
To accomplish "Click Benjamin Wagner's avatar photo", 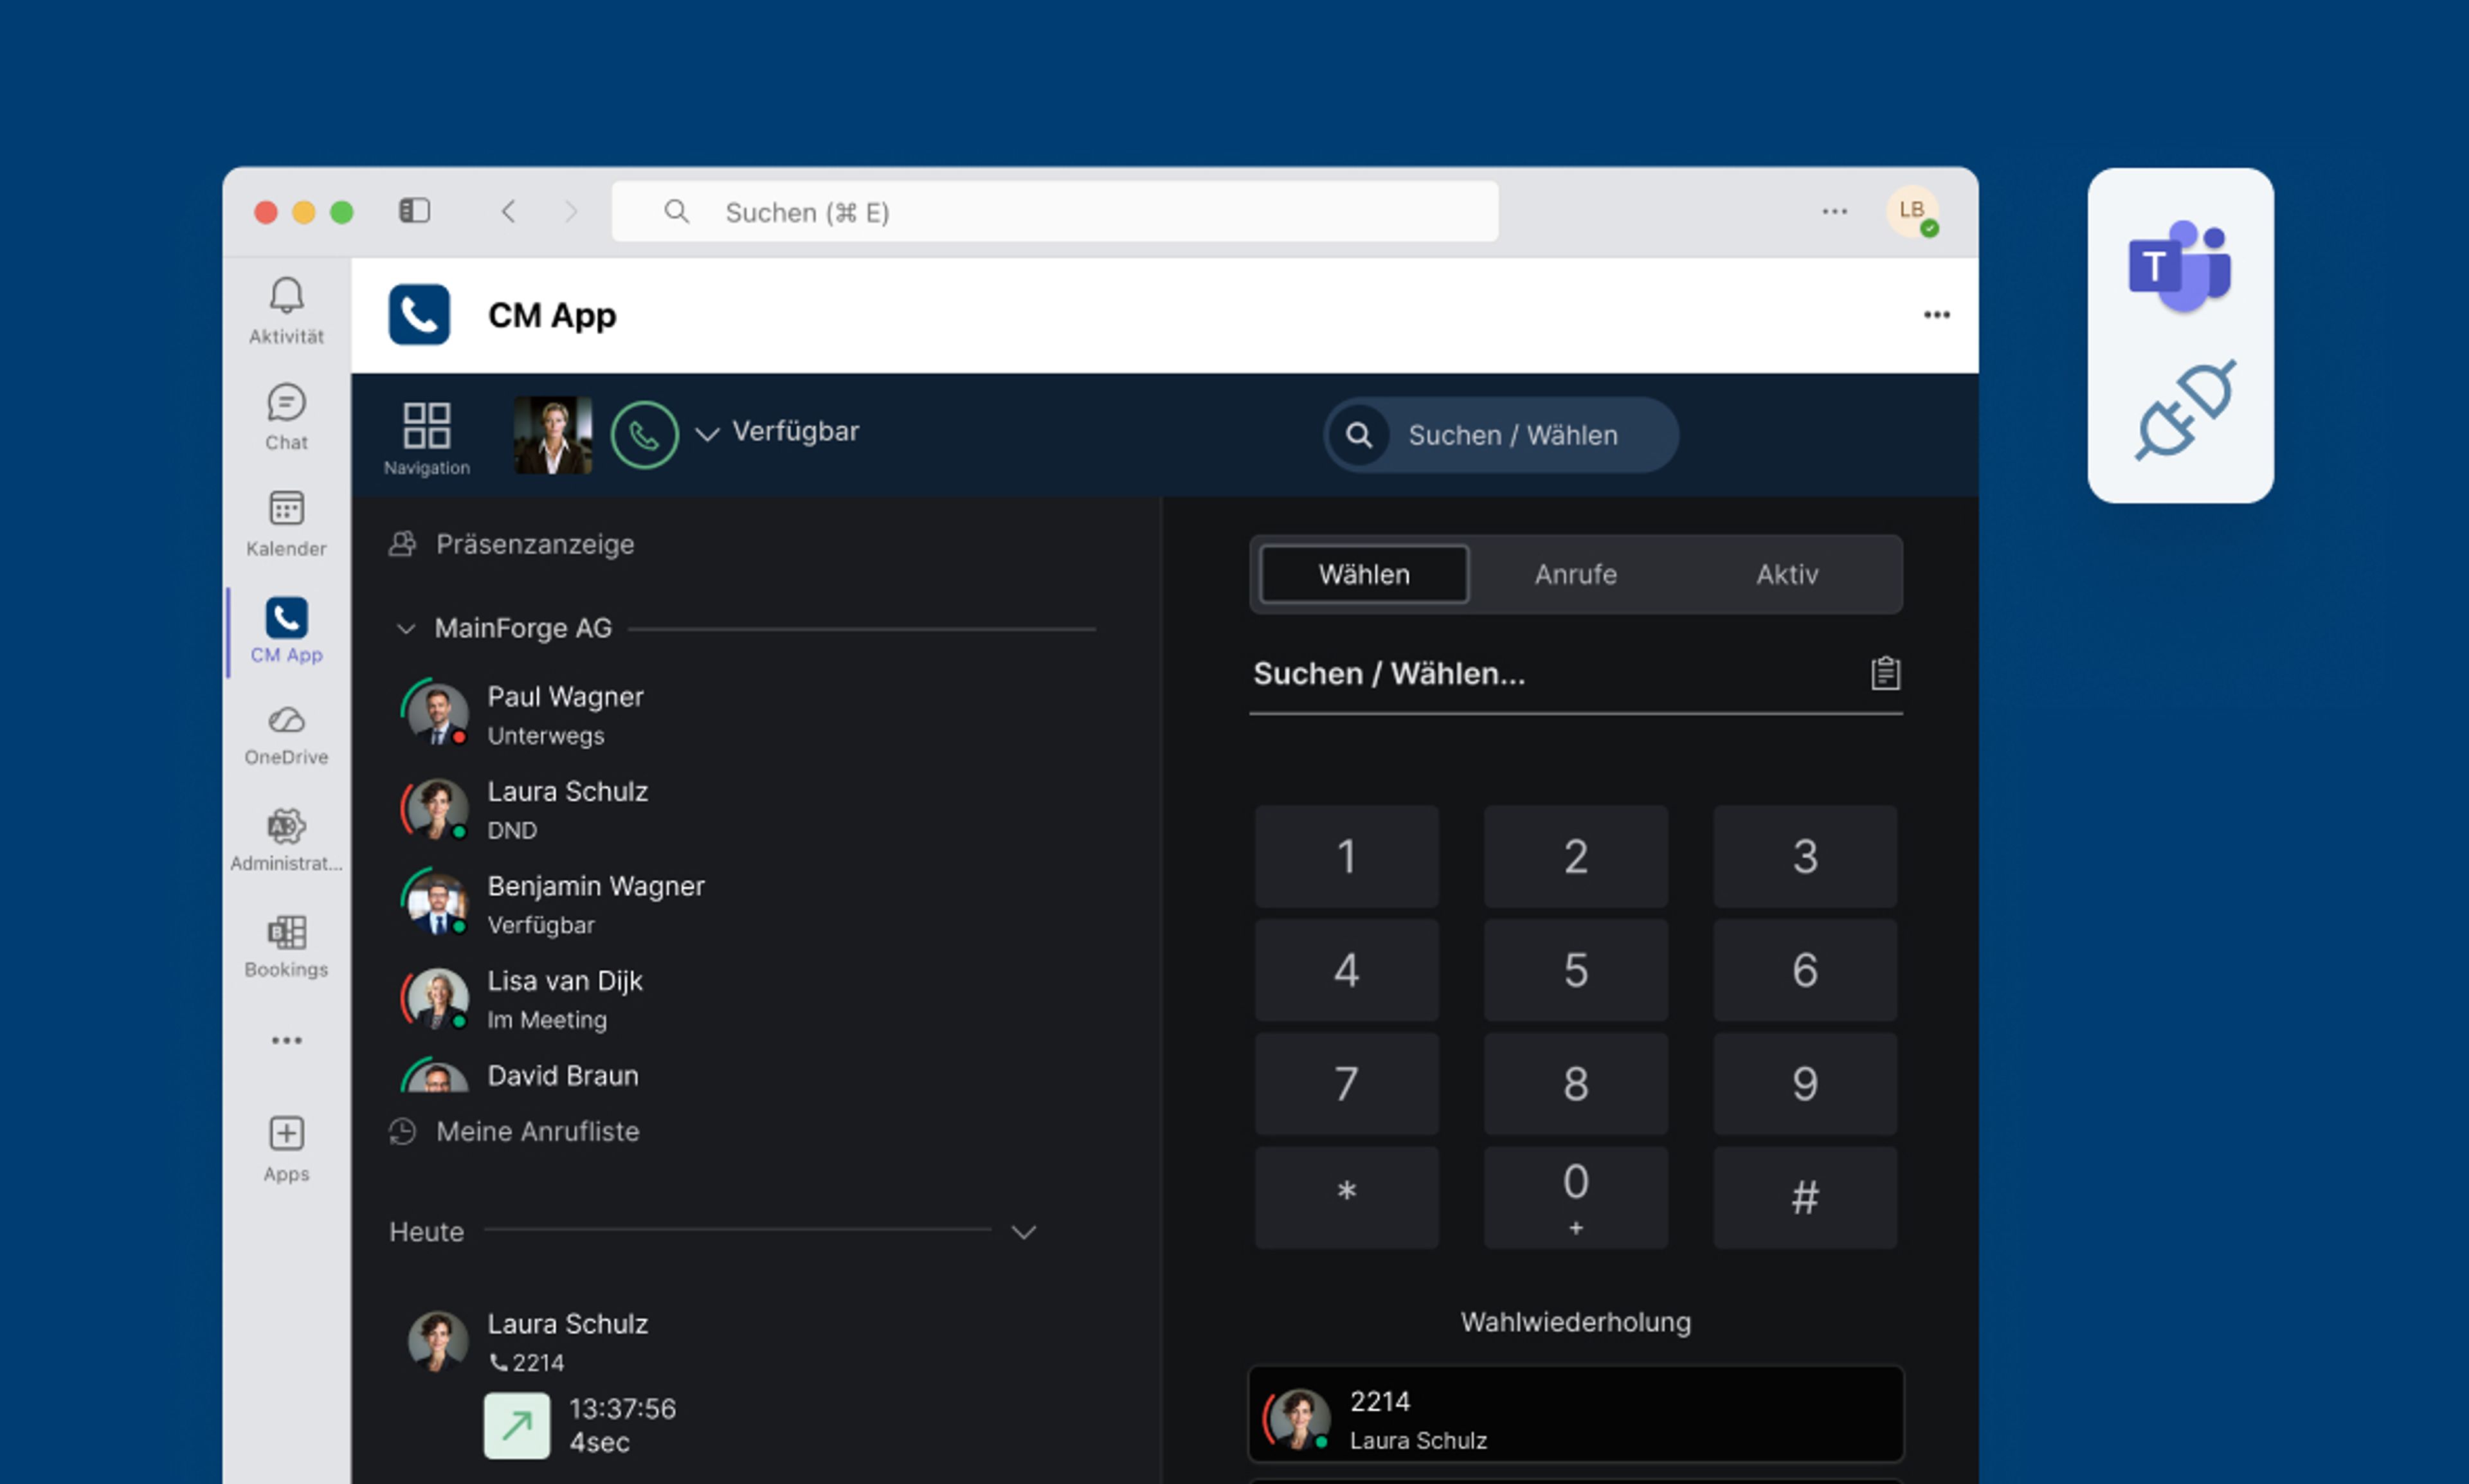I will point(437,904).
